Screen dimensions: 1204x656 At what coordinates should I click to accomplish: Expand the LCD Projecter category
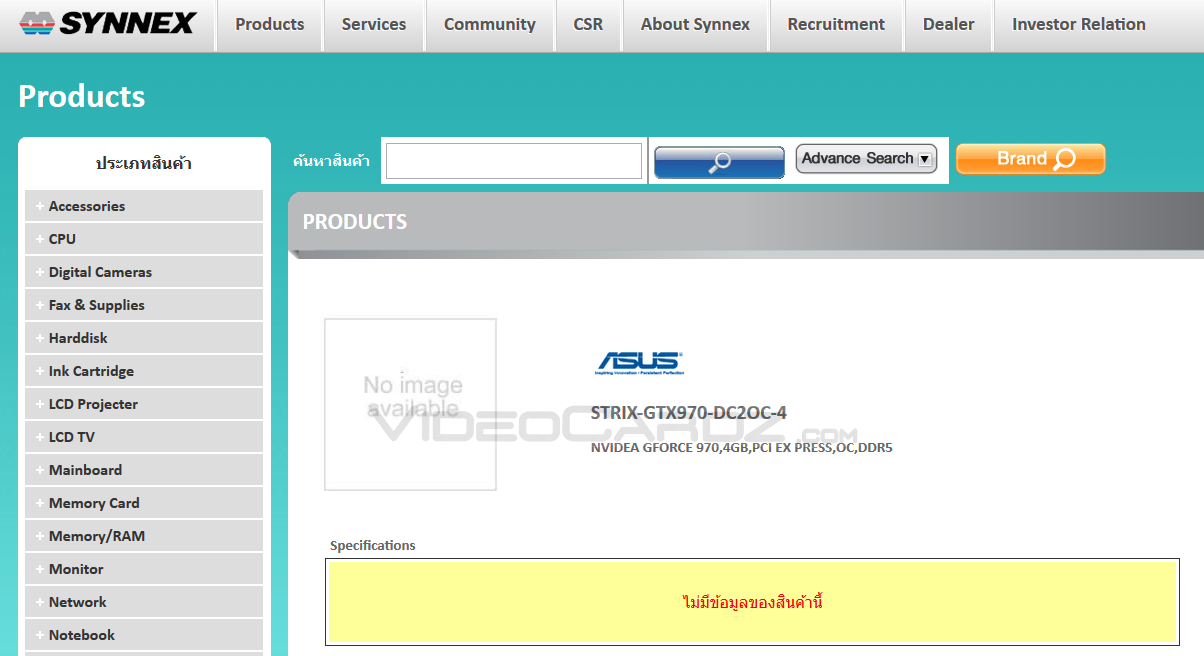pyautogui.click(x=144, y=404)
